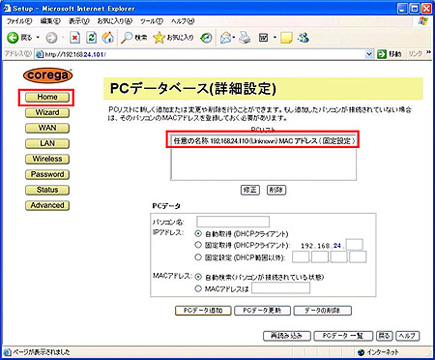The image size is (435, 360).
Task: Open the Search magnifier icon
Action: click(x=127, y=38)
